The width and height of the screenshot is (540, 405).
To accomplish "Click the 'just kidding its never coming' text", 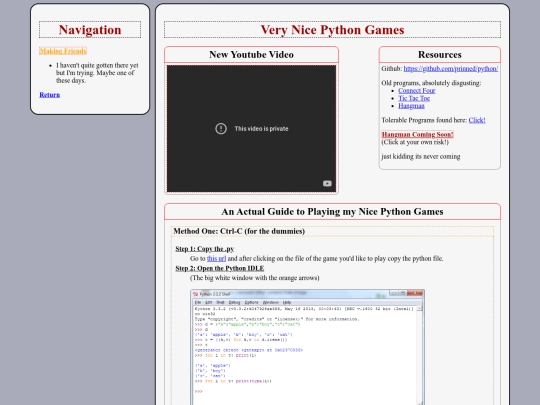I will pos(421,156).
